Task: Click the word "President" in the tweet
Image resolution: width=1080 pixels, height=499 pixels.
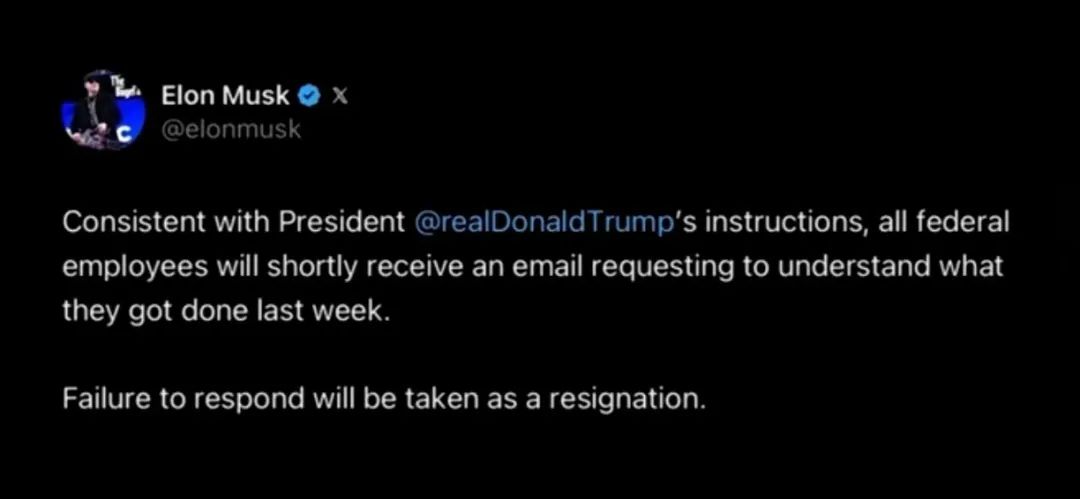Action: tap(342, 222)
